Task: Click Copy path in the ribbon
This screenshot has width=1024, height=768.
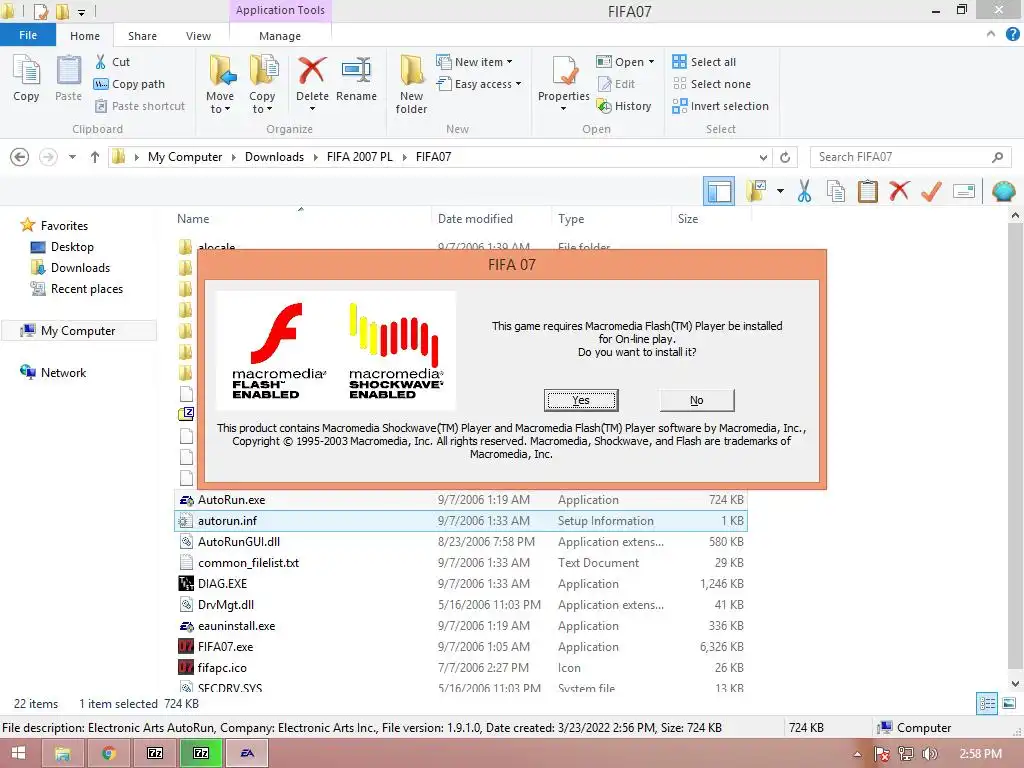Action: point(129,84)
